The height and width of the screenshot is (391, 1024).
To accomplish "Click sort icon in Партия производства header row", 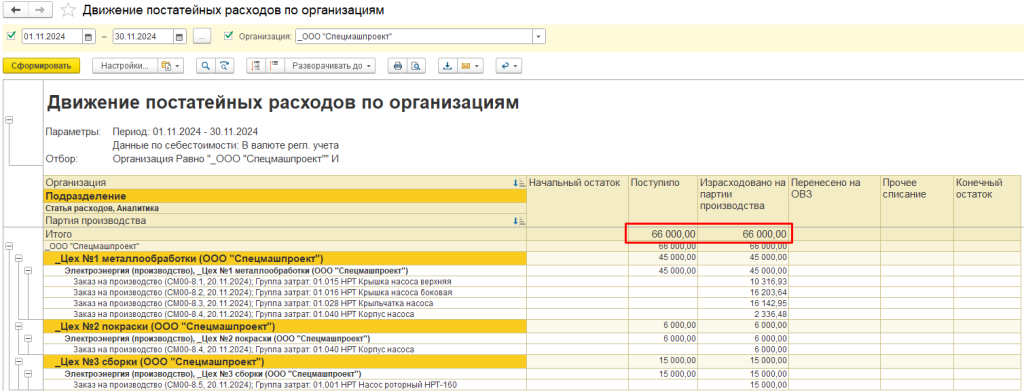I will pos(520,221).
